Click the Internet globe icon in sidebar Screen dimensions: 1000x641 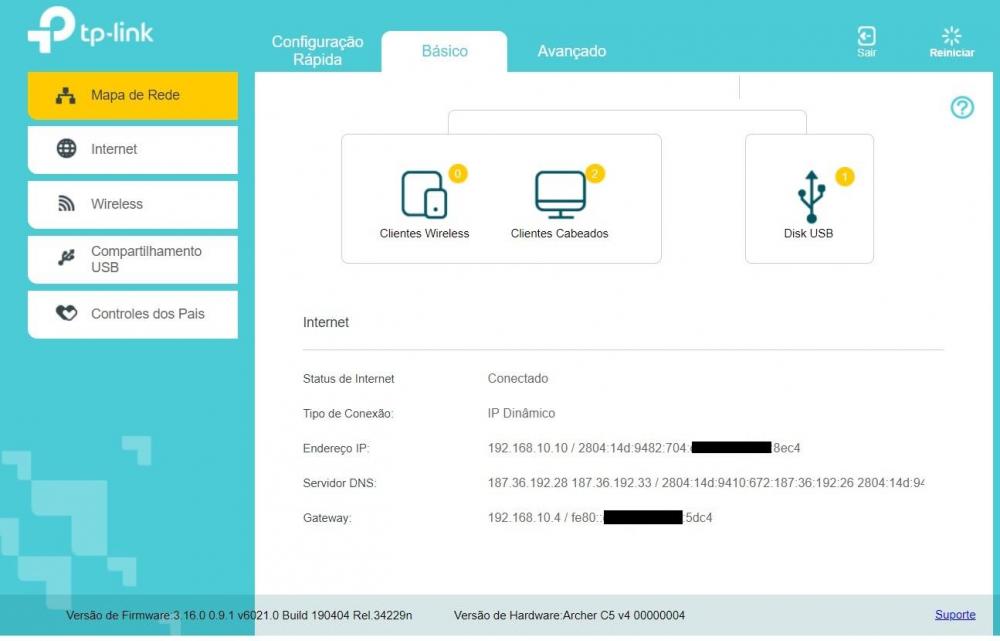pyautogui.click(x=67, y=149)
